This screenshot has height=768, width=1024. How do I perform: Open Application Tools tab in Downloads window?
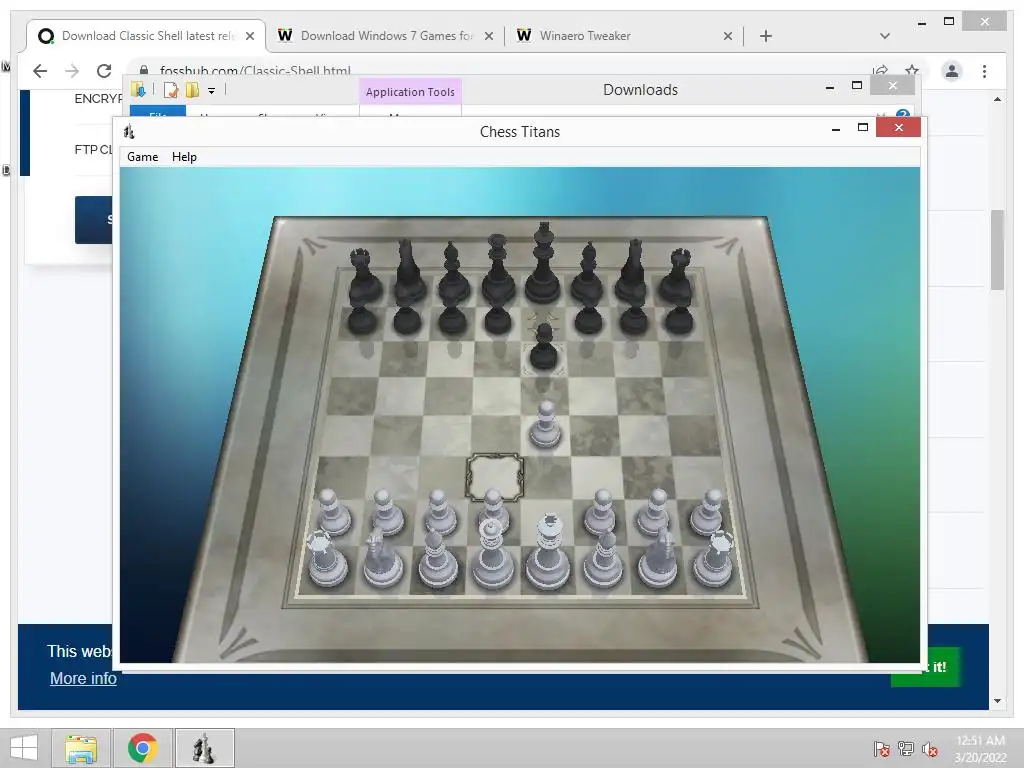click(410, 92)
